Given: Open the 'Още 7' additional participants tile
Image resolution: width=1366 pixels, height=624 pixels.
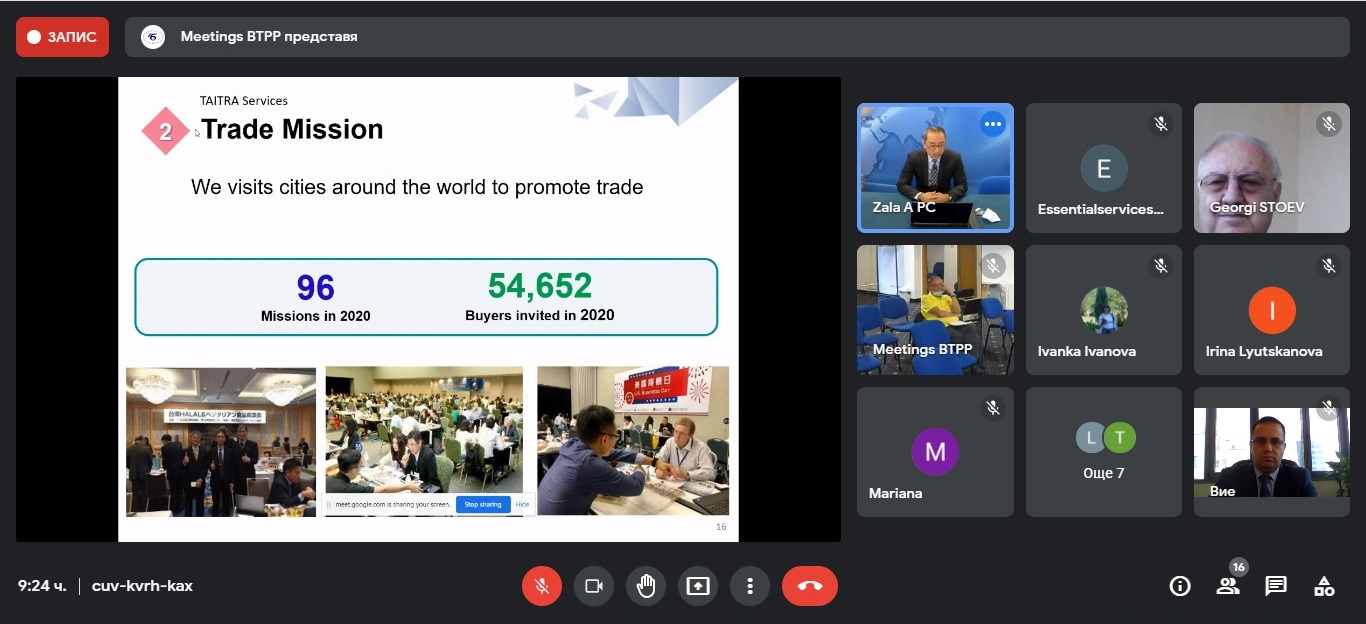Looking at the screenshot, I should tap(1104, 452).
